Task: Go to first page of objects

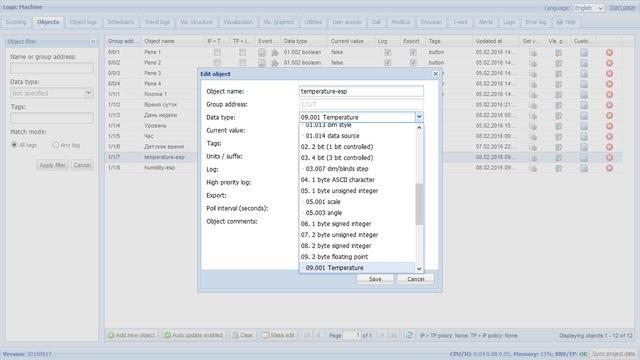Action: point(307,335)
